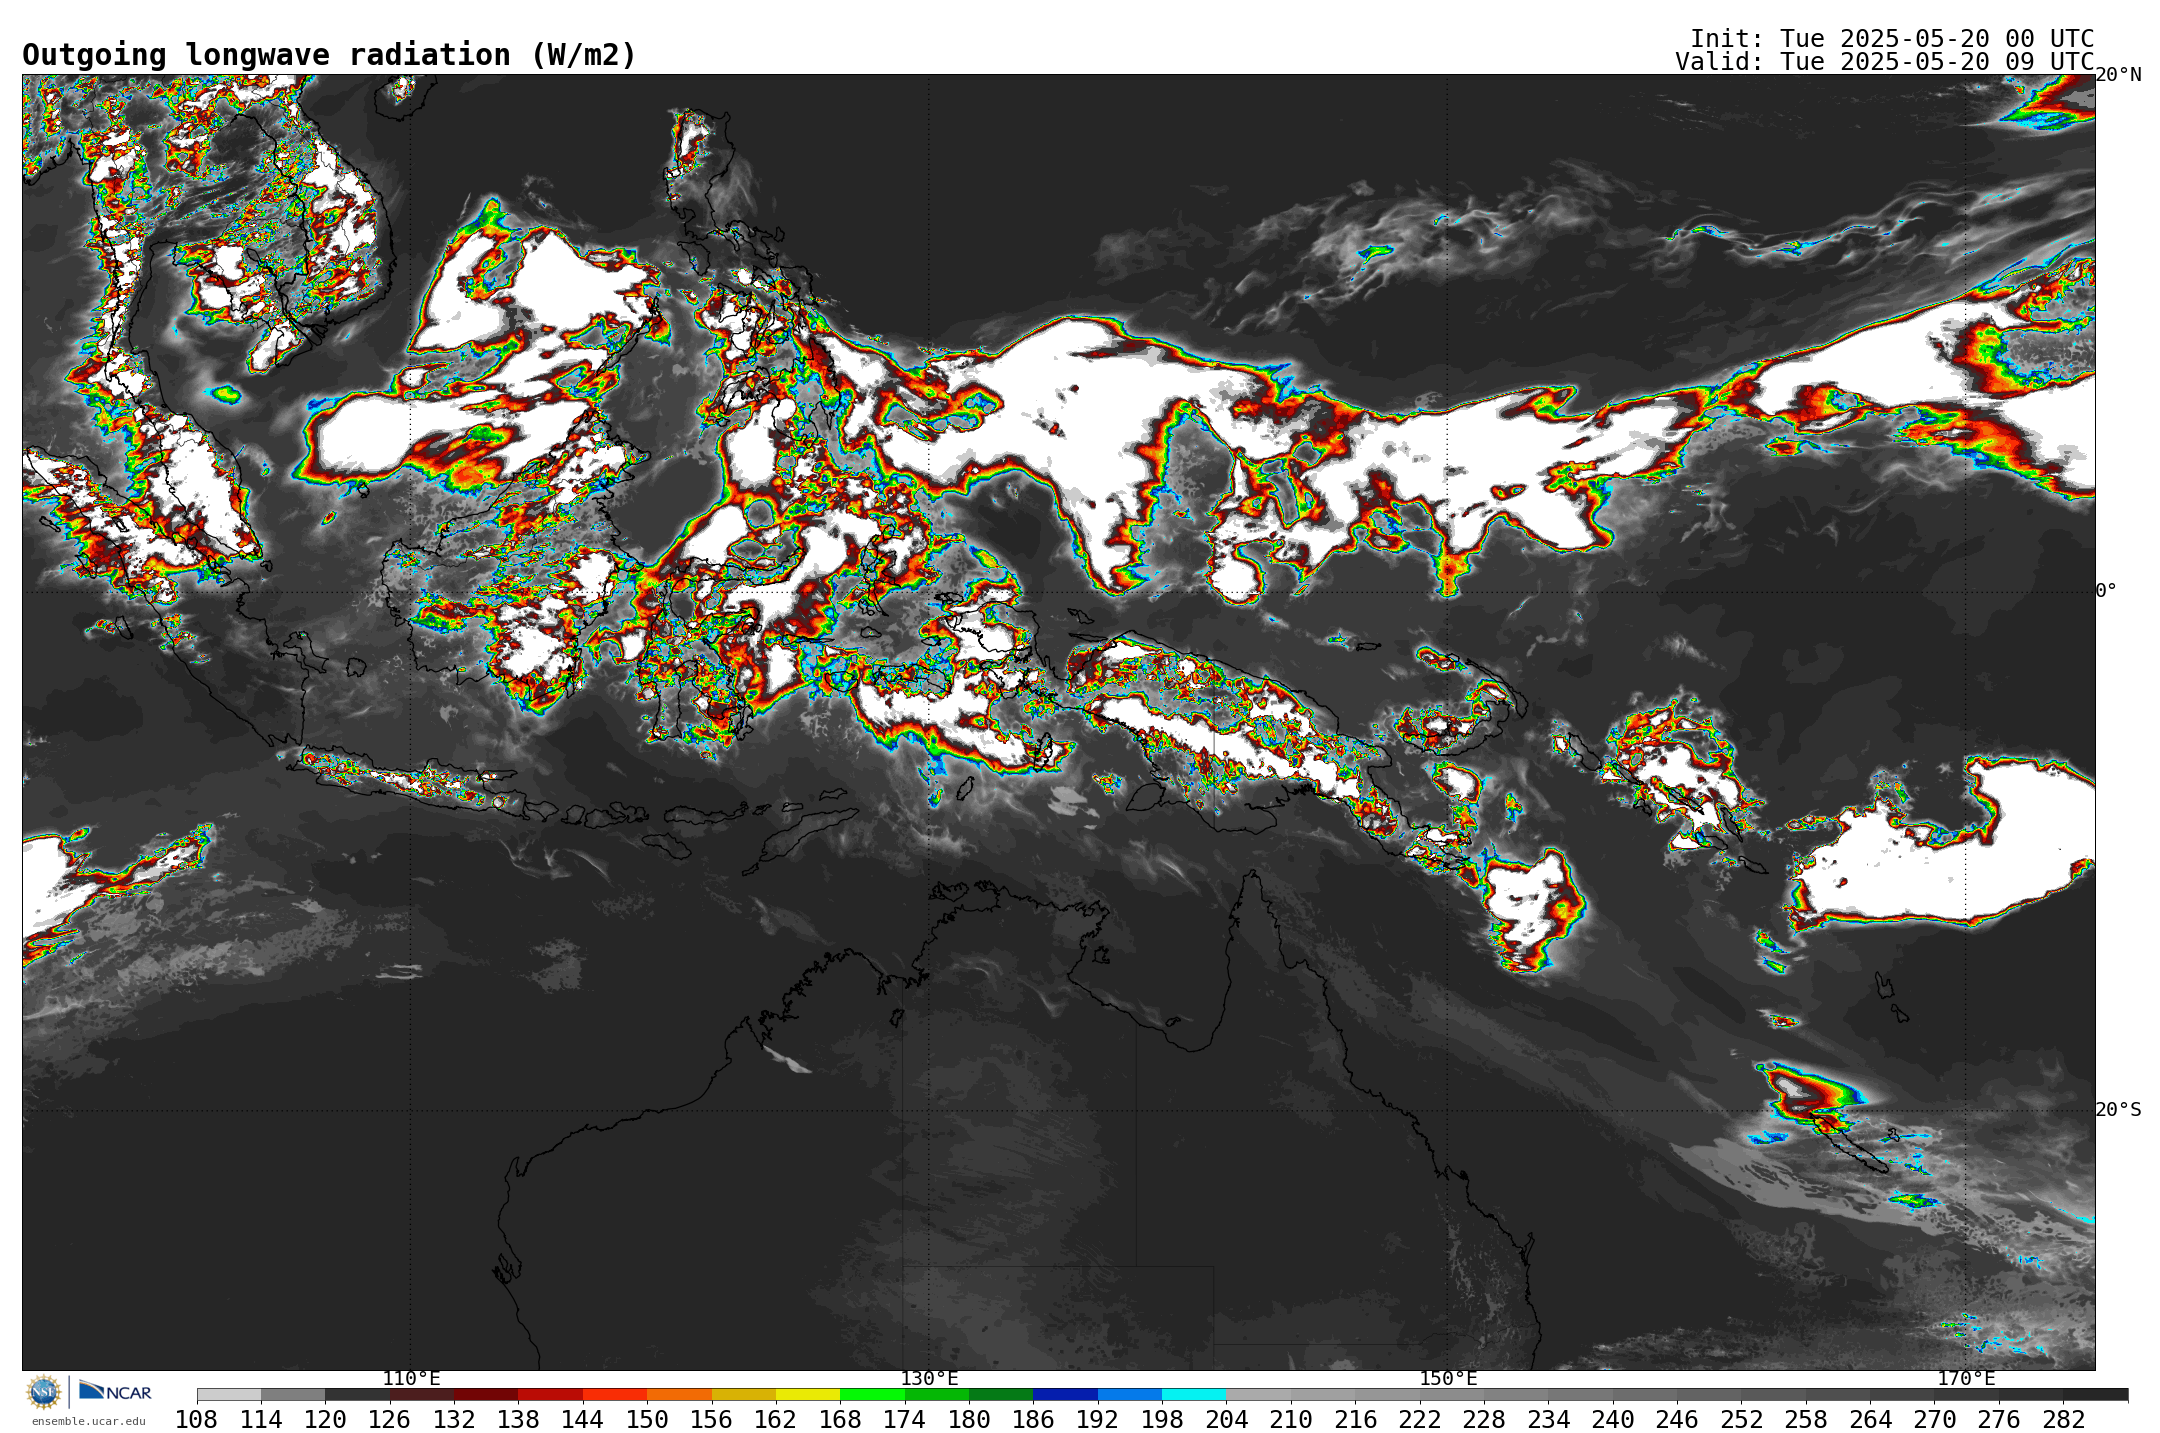Image resolution: width=2160 pixels, height=1433 pixels.
Task: Pick the bright green 168 colorbar swatch
Action: pyautogui.click(x=872, y=1394)
